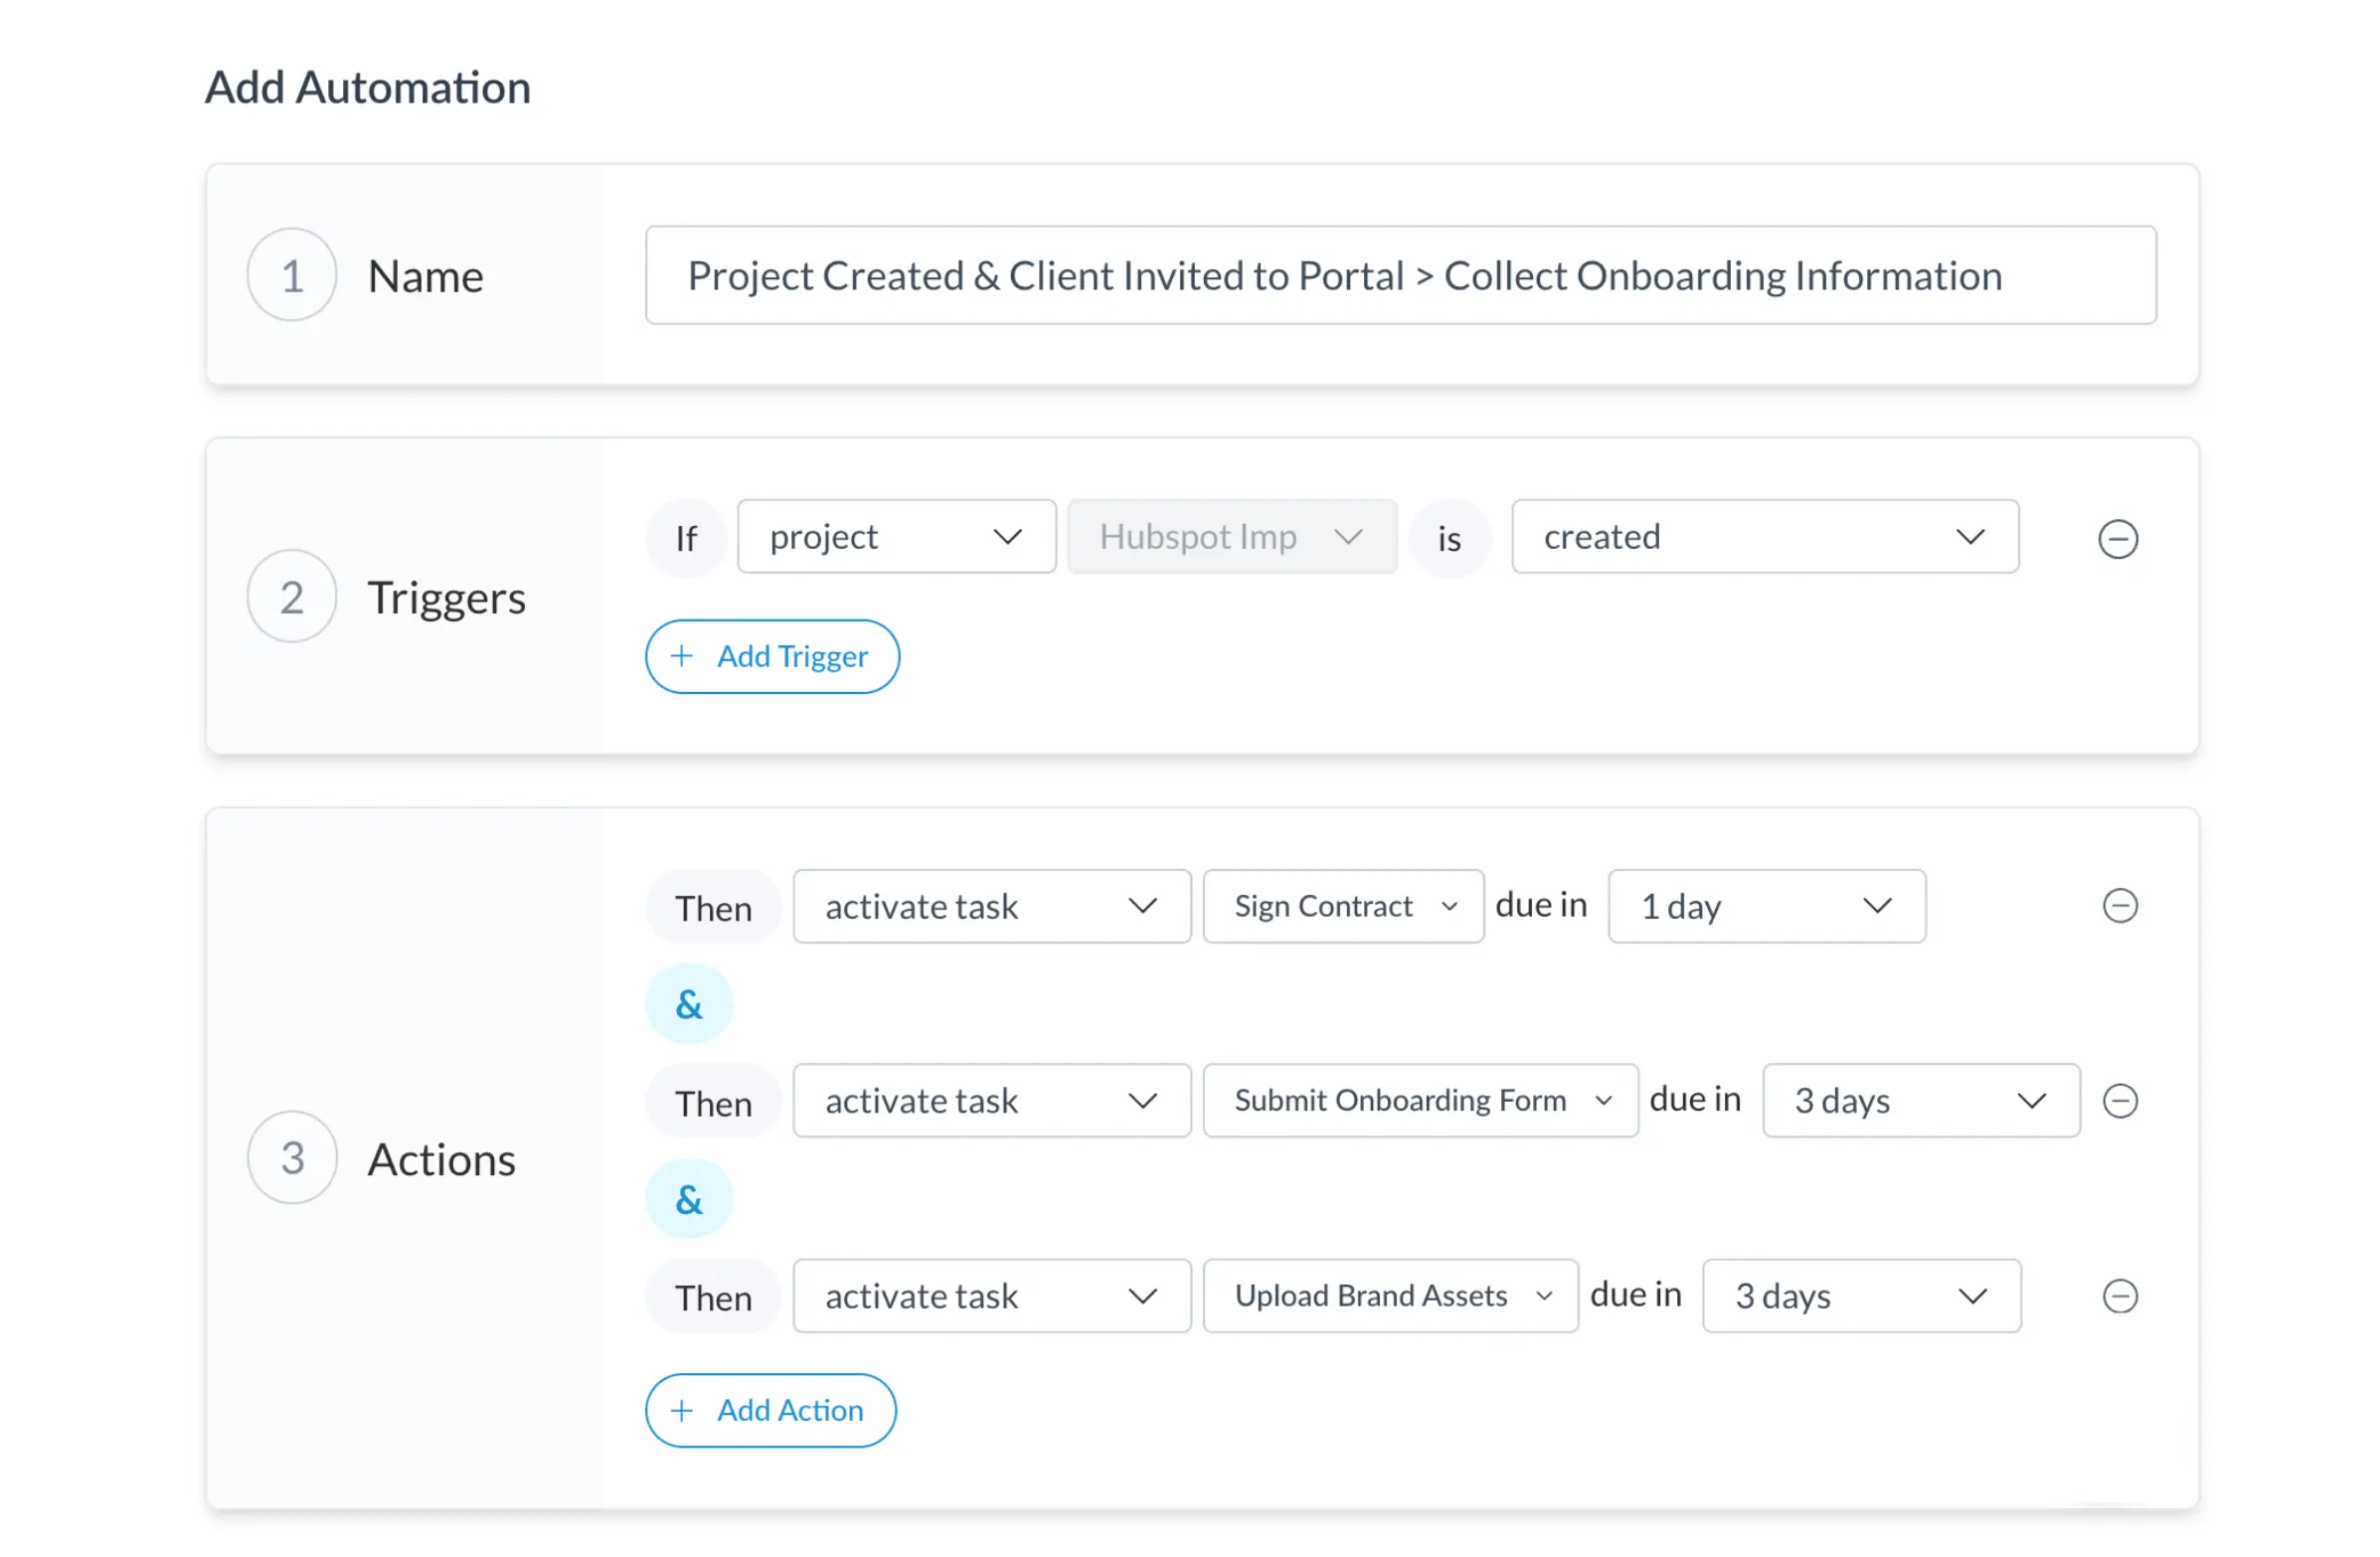The image size is (2380, 1557).
Task: Click the Add Action button
Action: (x=770, y=1411)
